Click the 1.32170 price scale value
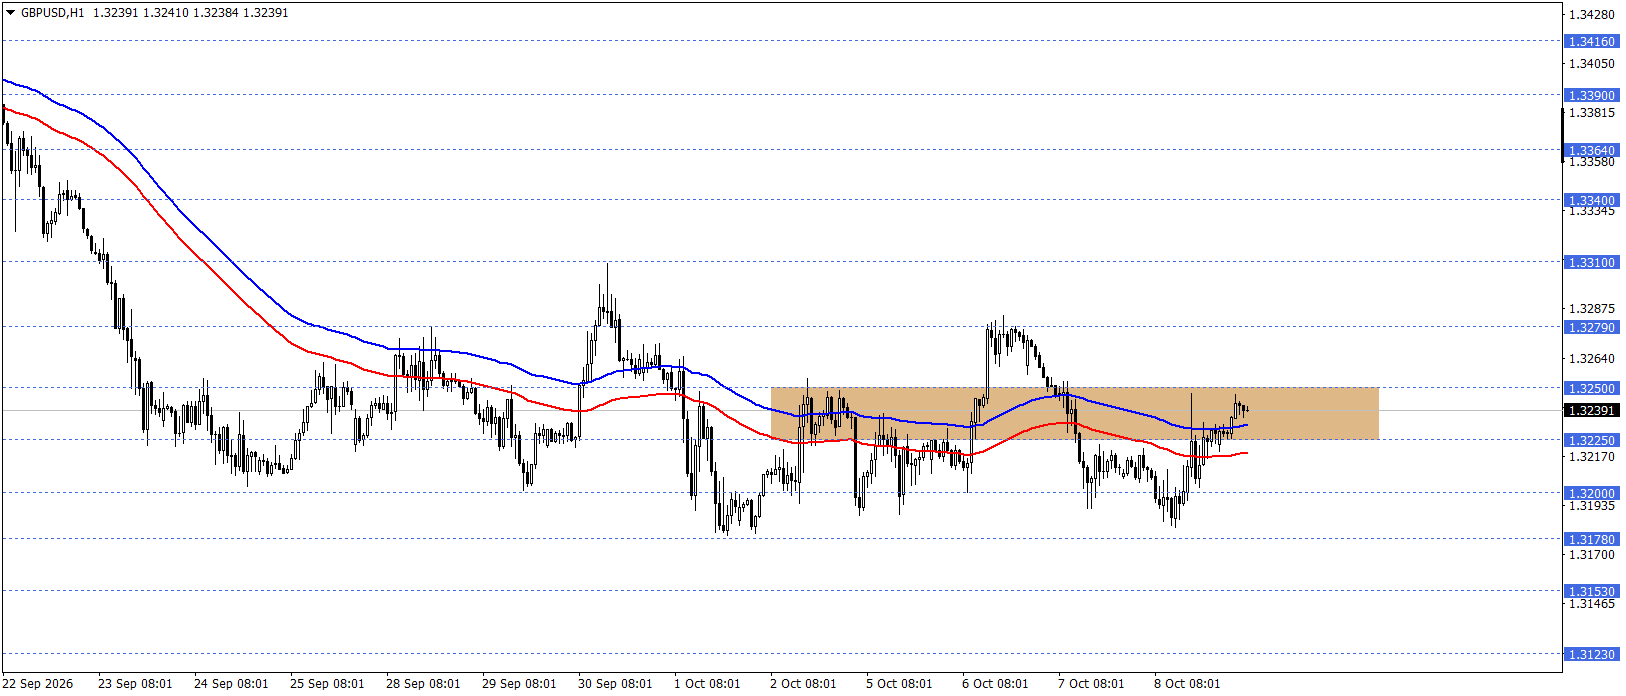The width and height of the screenshot is (1626, 696). pyautogui.click(x=1591, y=457)
